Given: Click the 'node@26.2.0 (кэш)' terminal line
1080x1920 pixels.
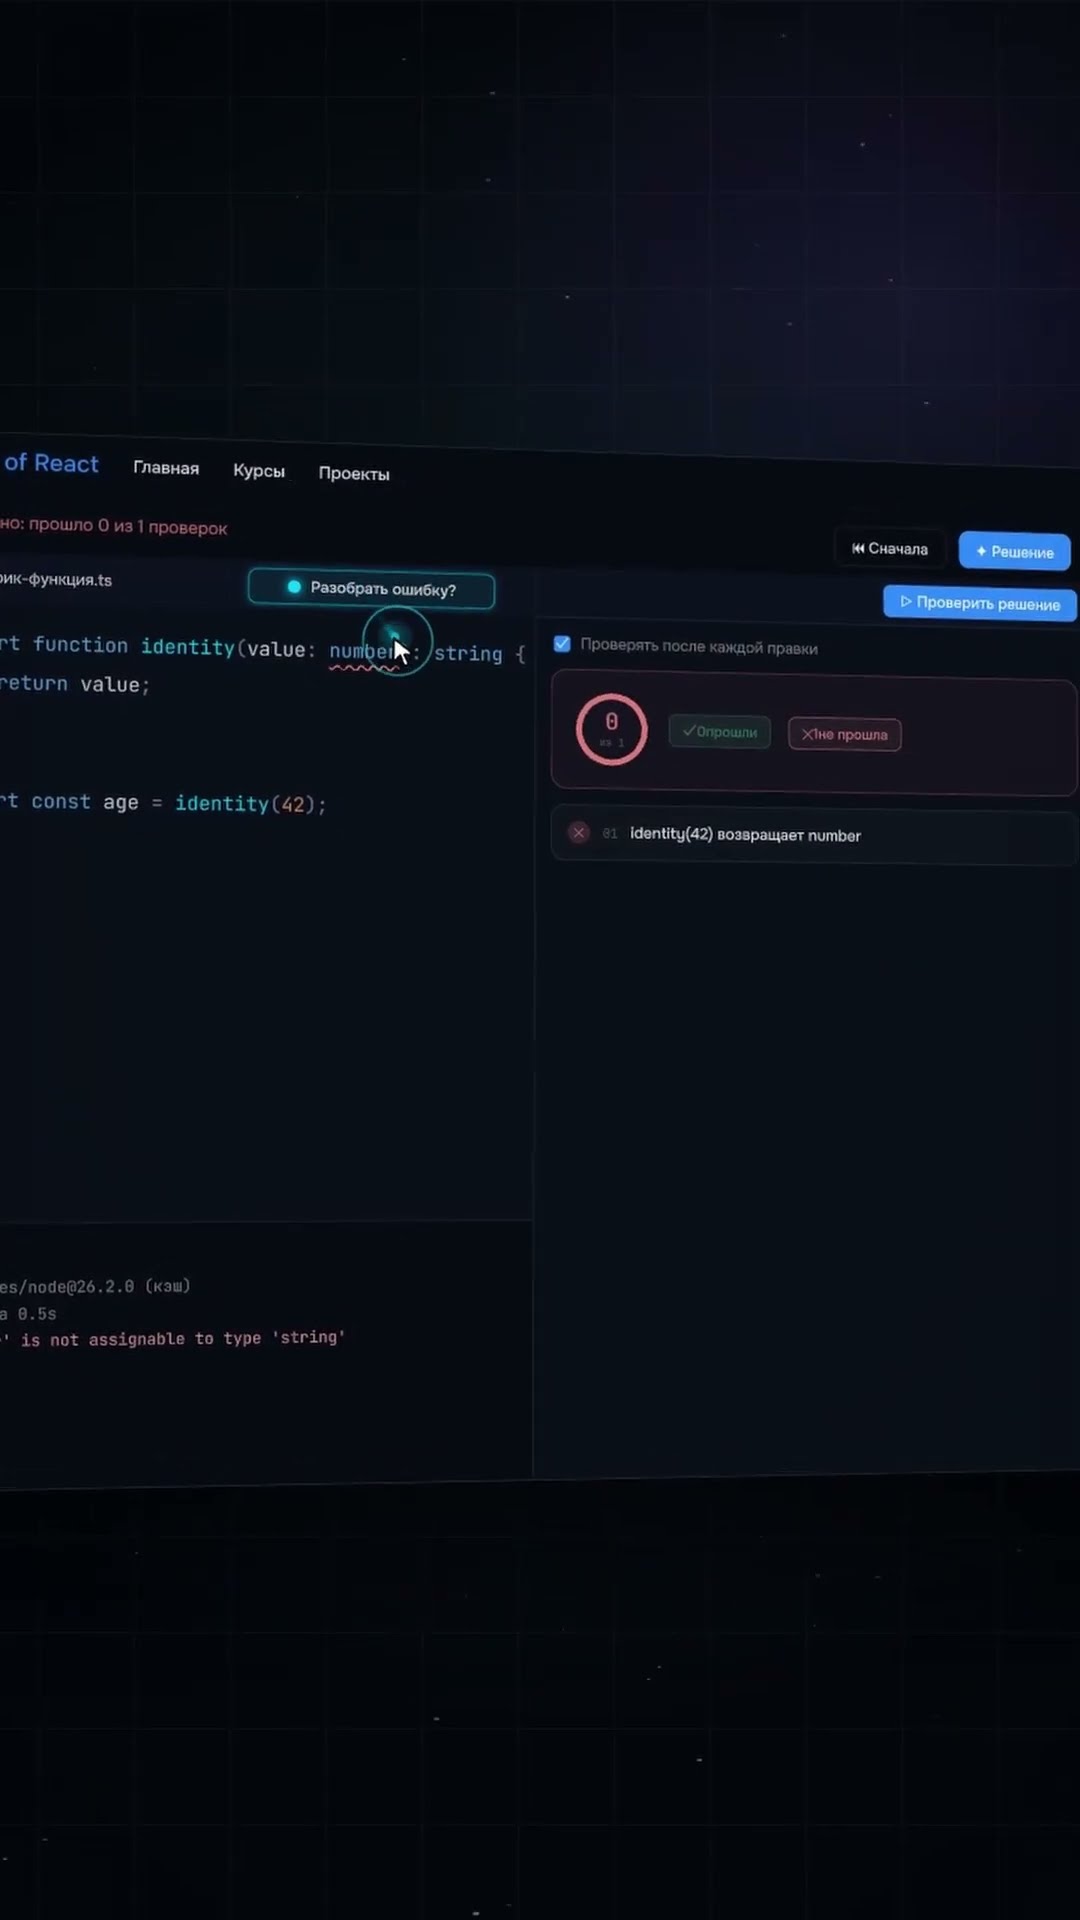Looking at the screenshot, I should coord(95,1286).
